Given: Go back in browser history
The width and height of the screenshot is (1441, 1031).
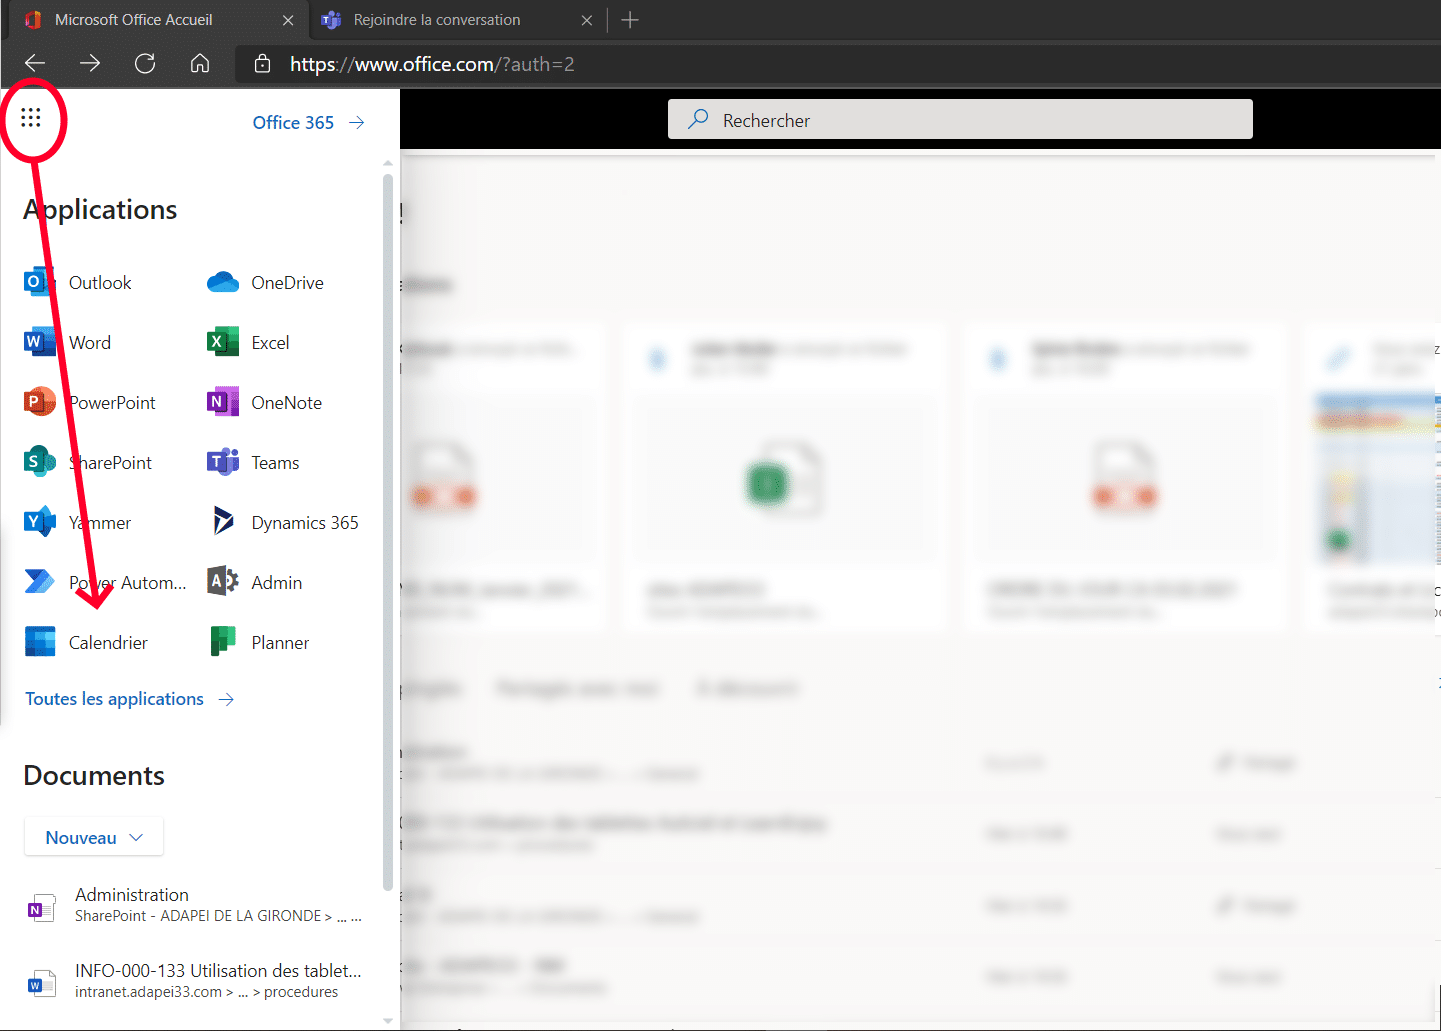Looking at the screenshot, I should click(x=35, y=64).
